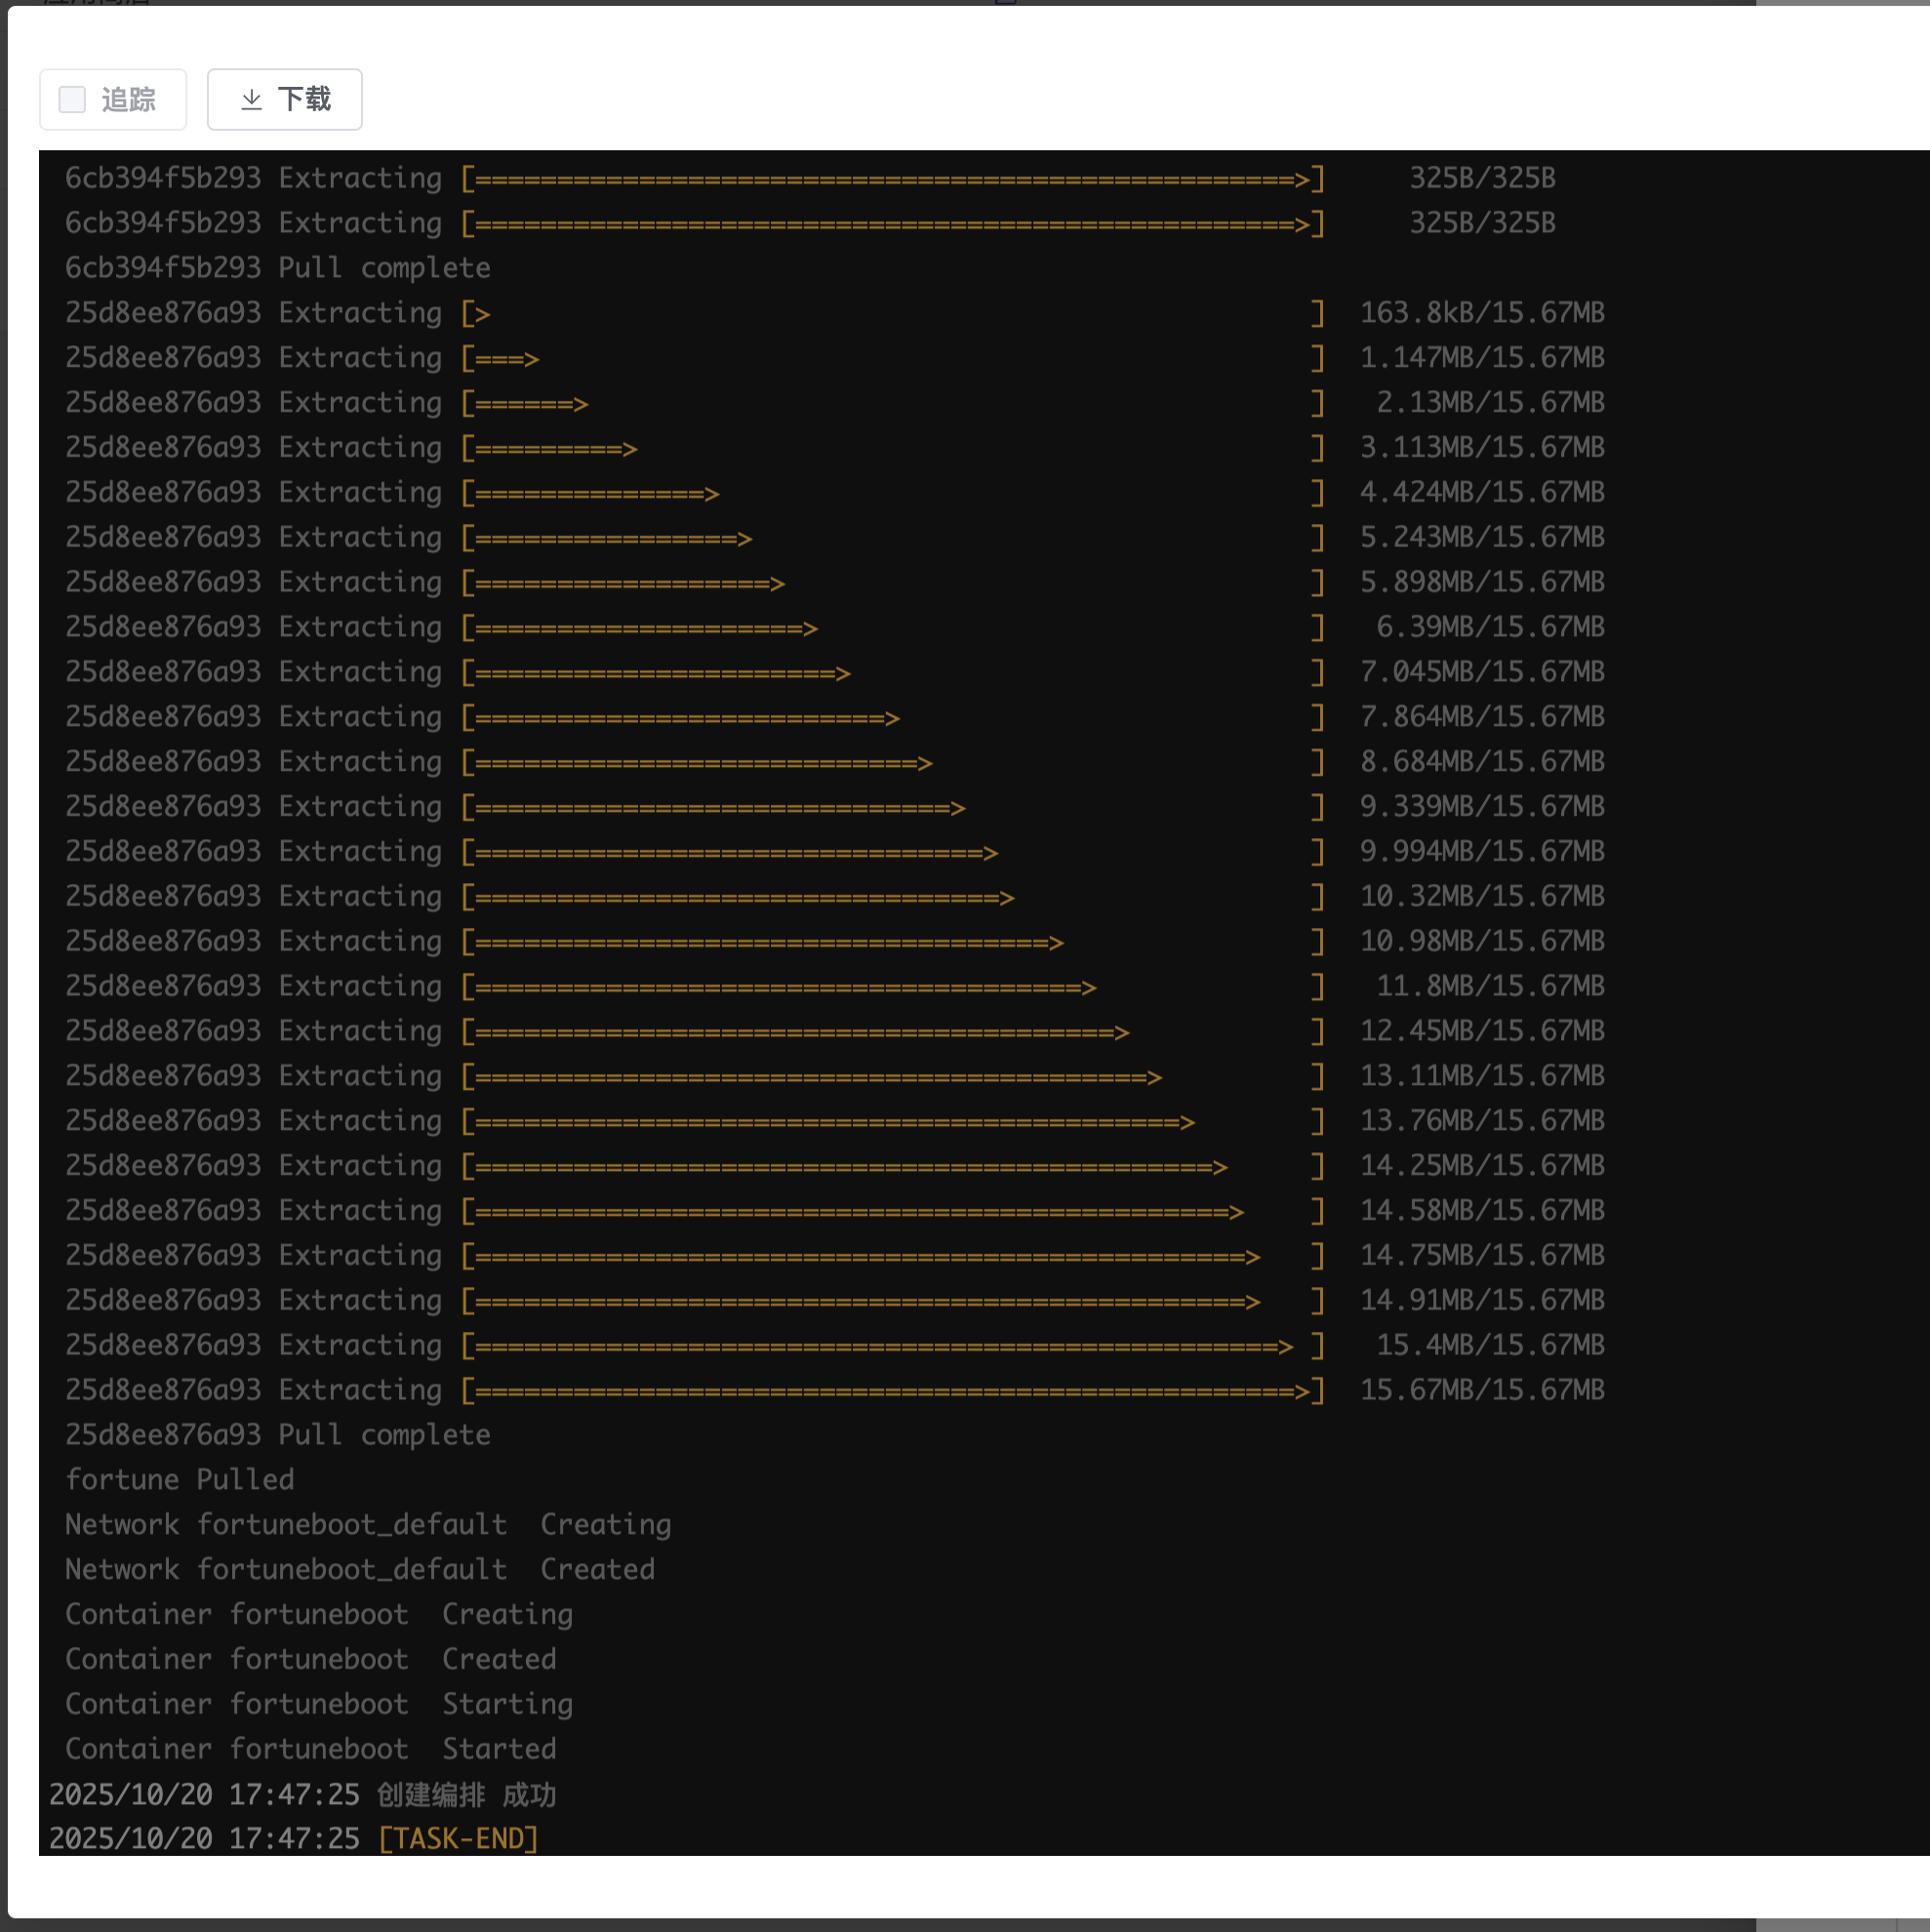The width and height of the screenshot is (1930, 1932).
Task: Click '25d8ee876a93 Pull complete' line
Action: (277, 1434)
